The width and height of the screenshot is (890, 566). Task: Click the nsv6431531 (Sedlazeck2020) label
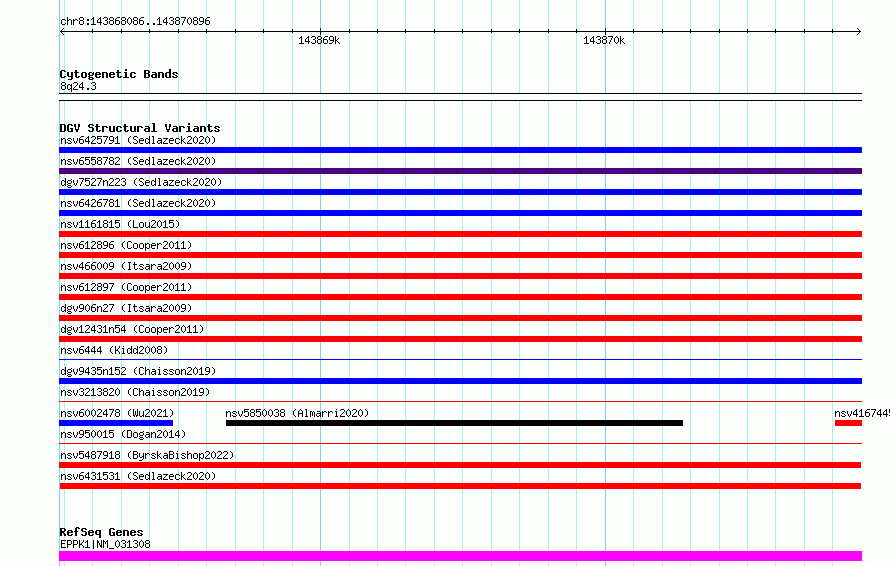[138, 476]
